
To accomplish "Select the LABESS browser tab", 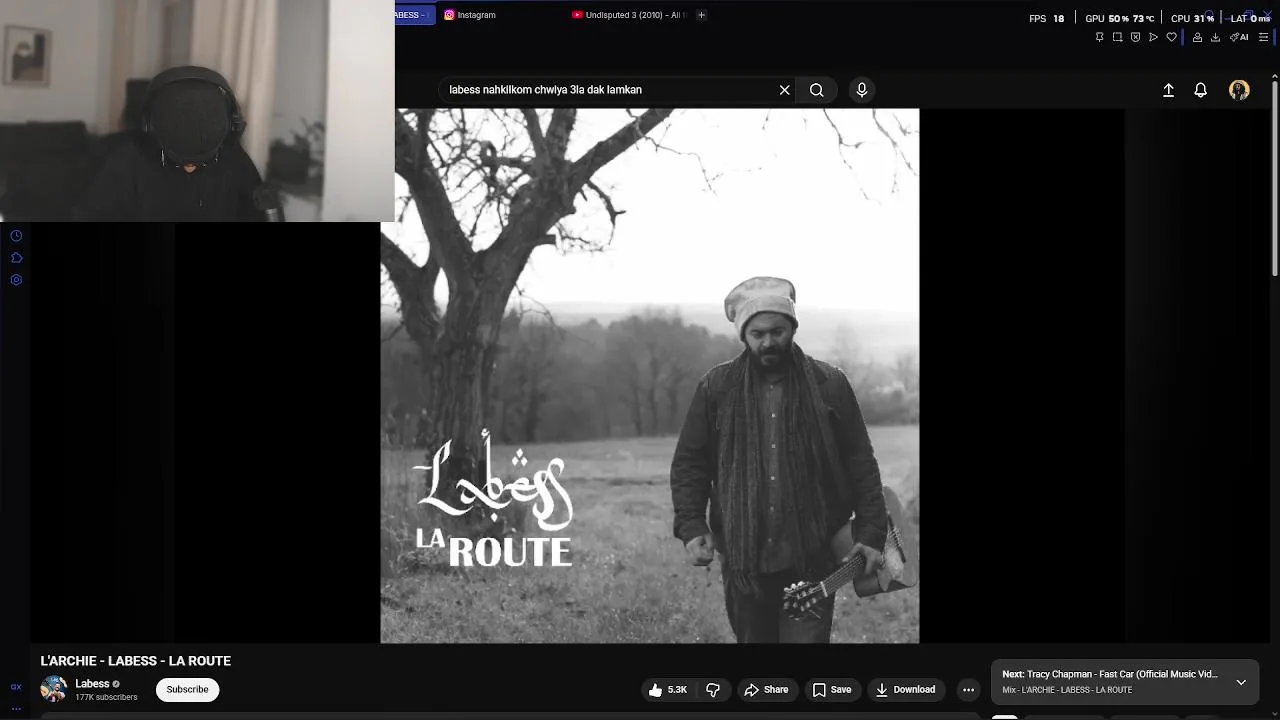I will coord(414,15).
